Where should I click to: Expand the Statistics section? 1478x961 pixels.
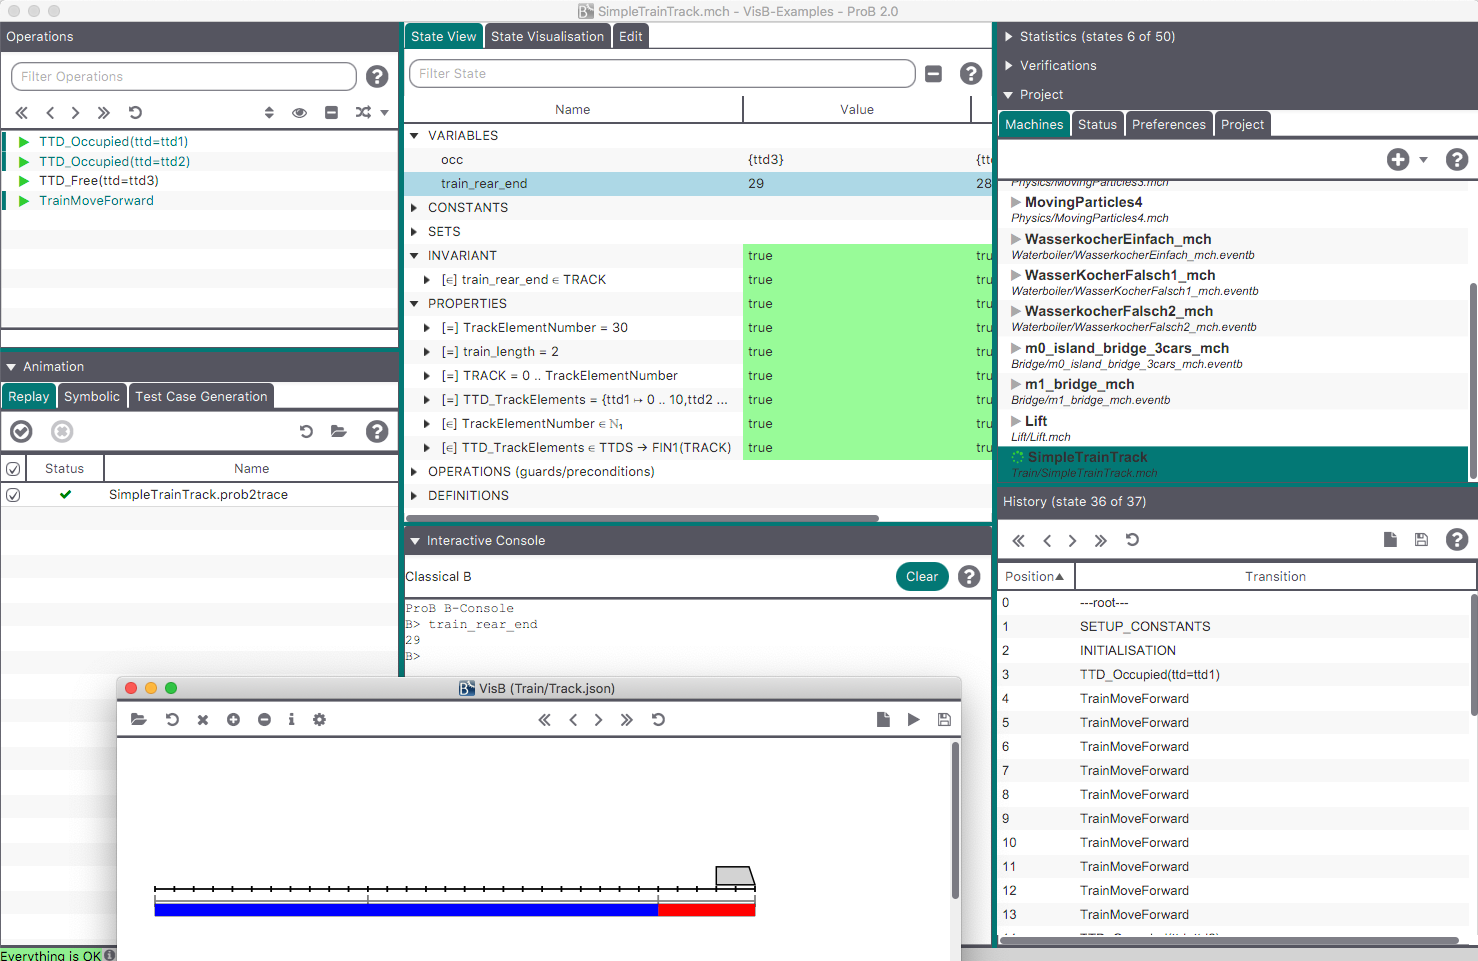coord(1009,37)
